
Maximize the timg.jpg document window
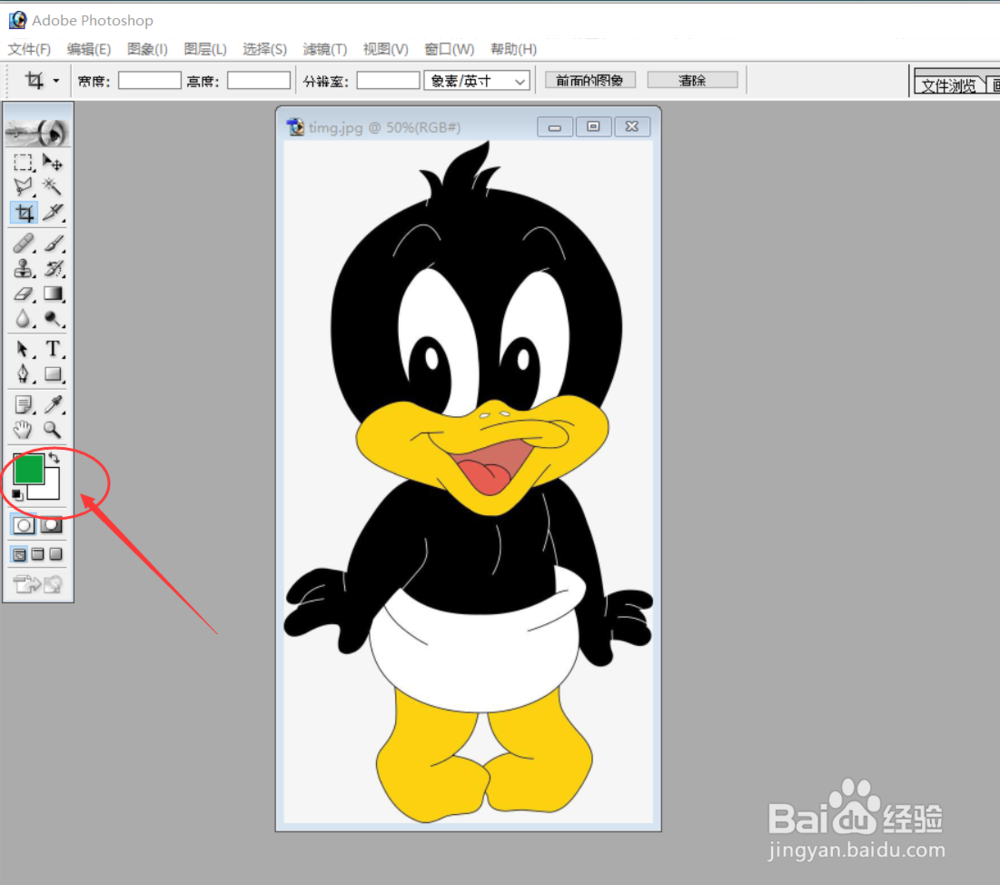click(x=593, y=127)
